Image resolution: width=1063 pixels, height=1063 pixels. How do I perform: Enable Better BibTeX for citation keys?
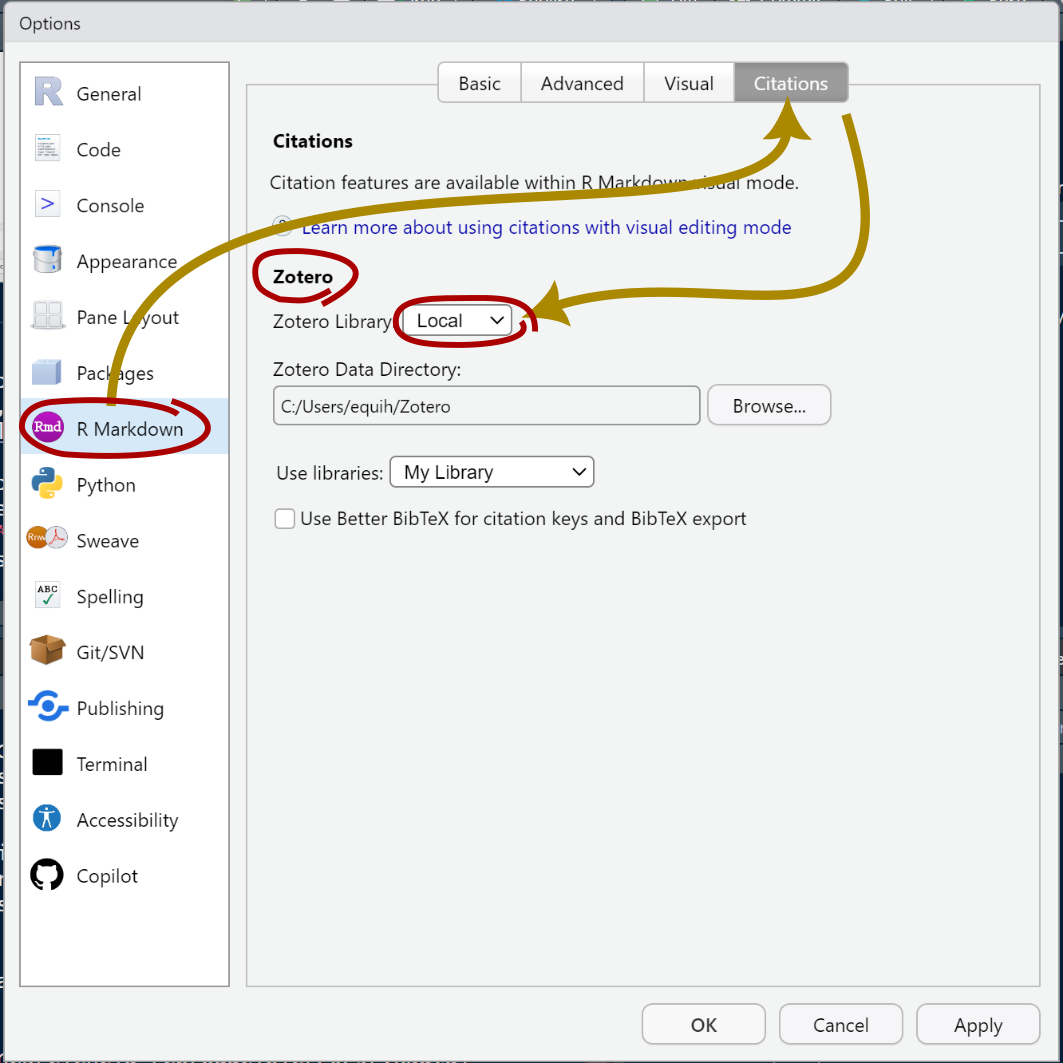[285, 519]
